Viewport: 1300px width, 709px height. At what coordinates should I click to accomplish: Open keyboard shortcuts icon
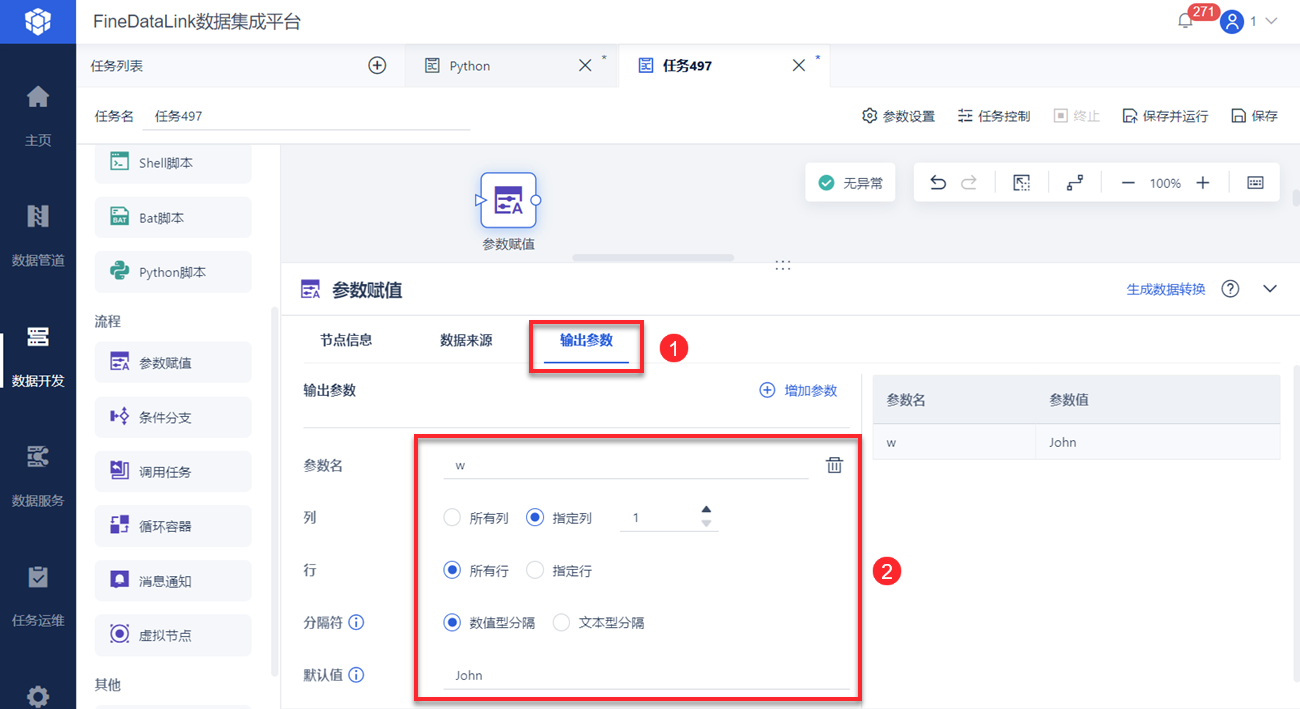click(1256, 183)
